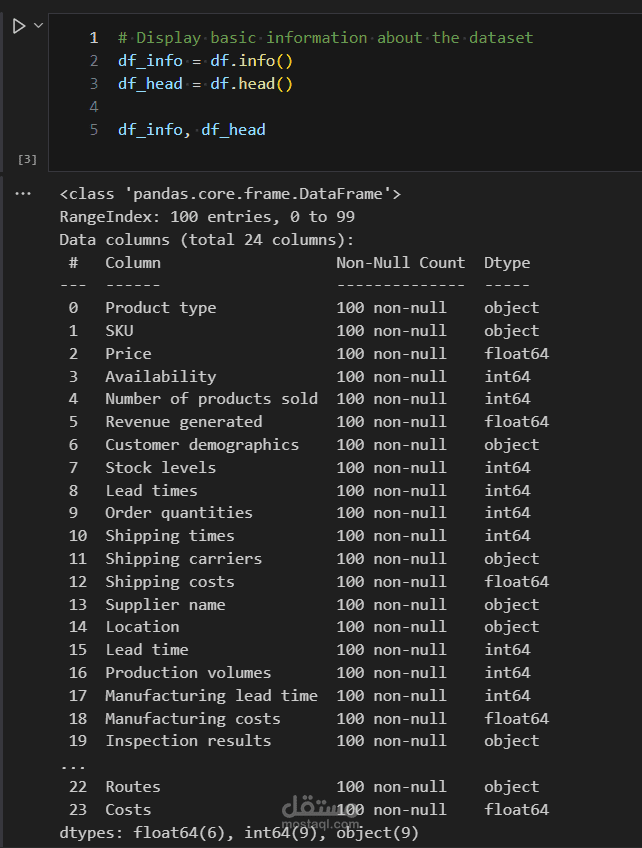Click the 'Non-Null Count' column header
This screenshot has width=642, height=848.
[400, 263]
